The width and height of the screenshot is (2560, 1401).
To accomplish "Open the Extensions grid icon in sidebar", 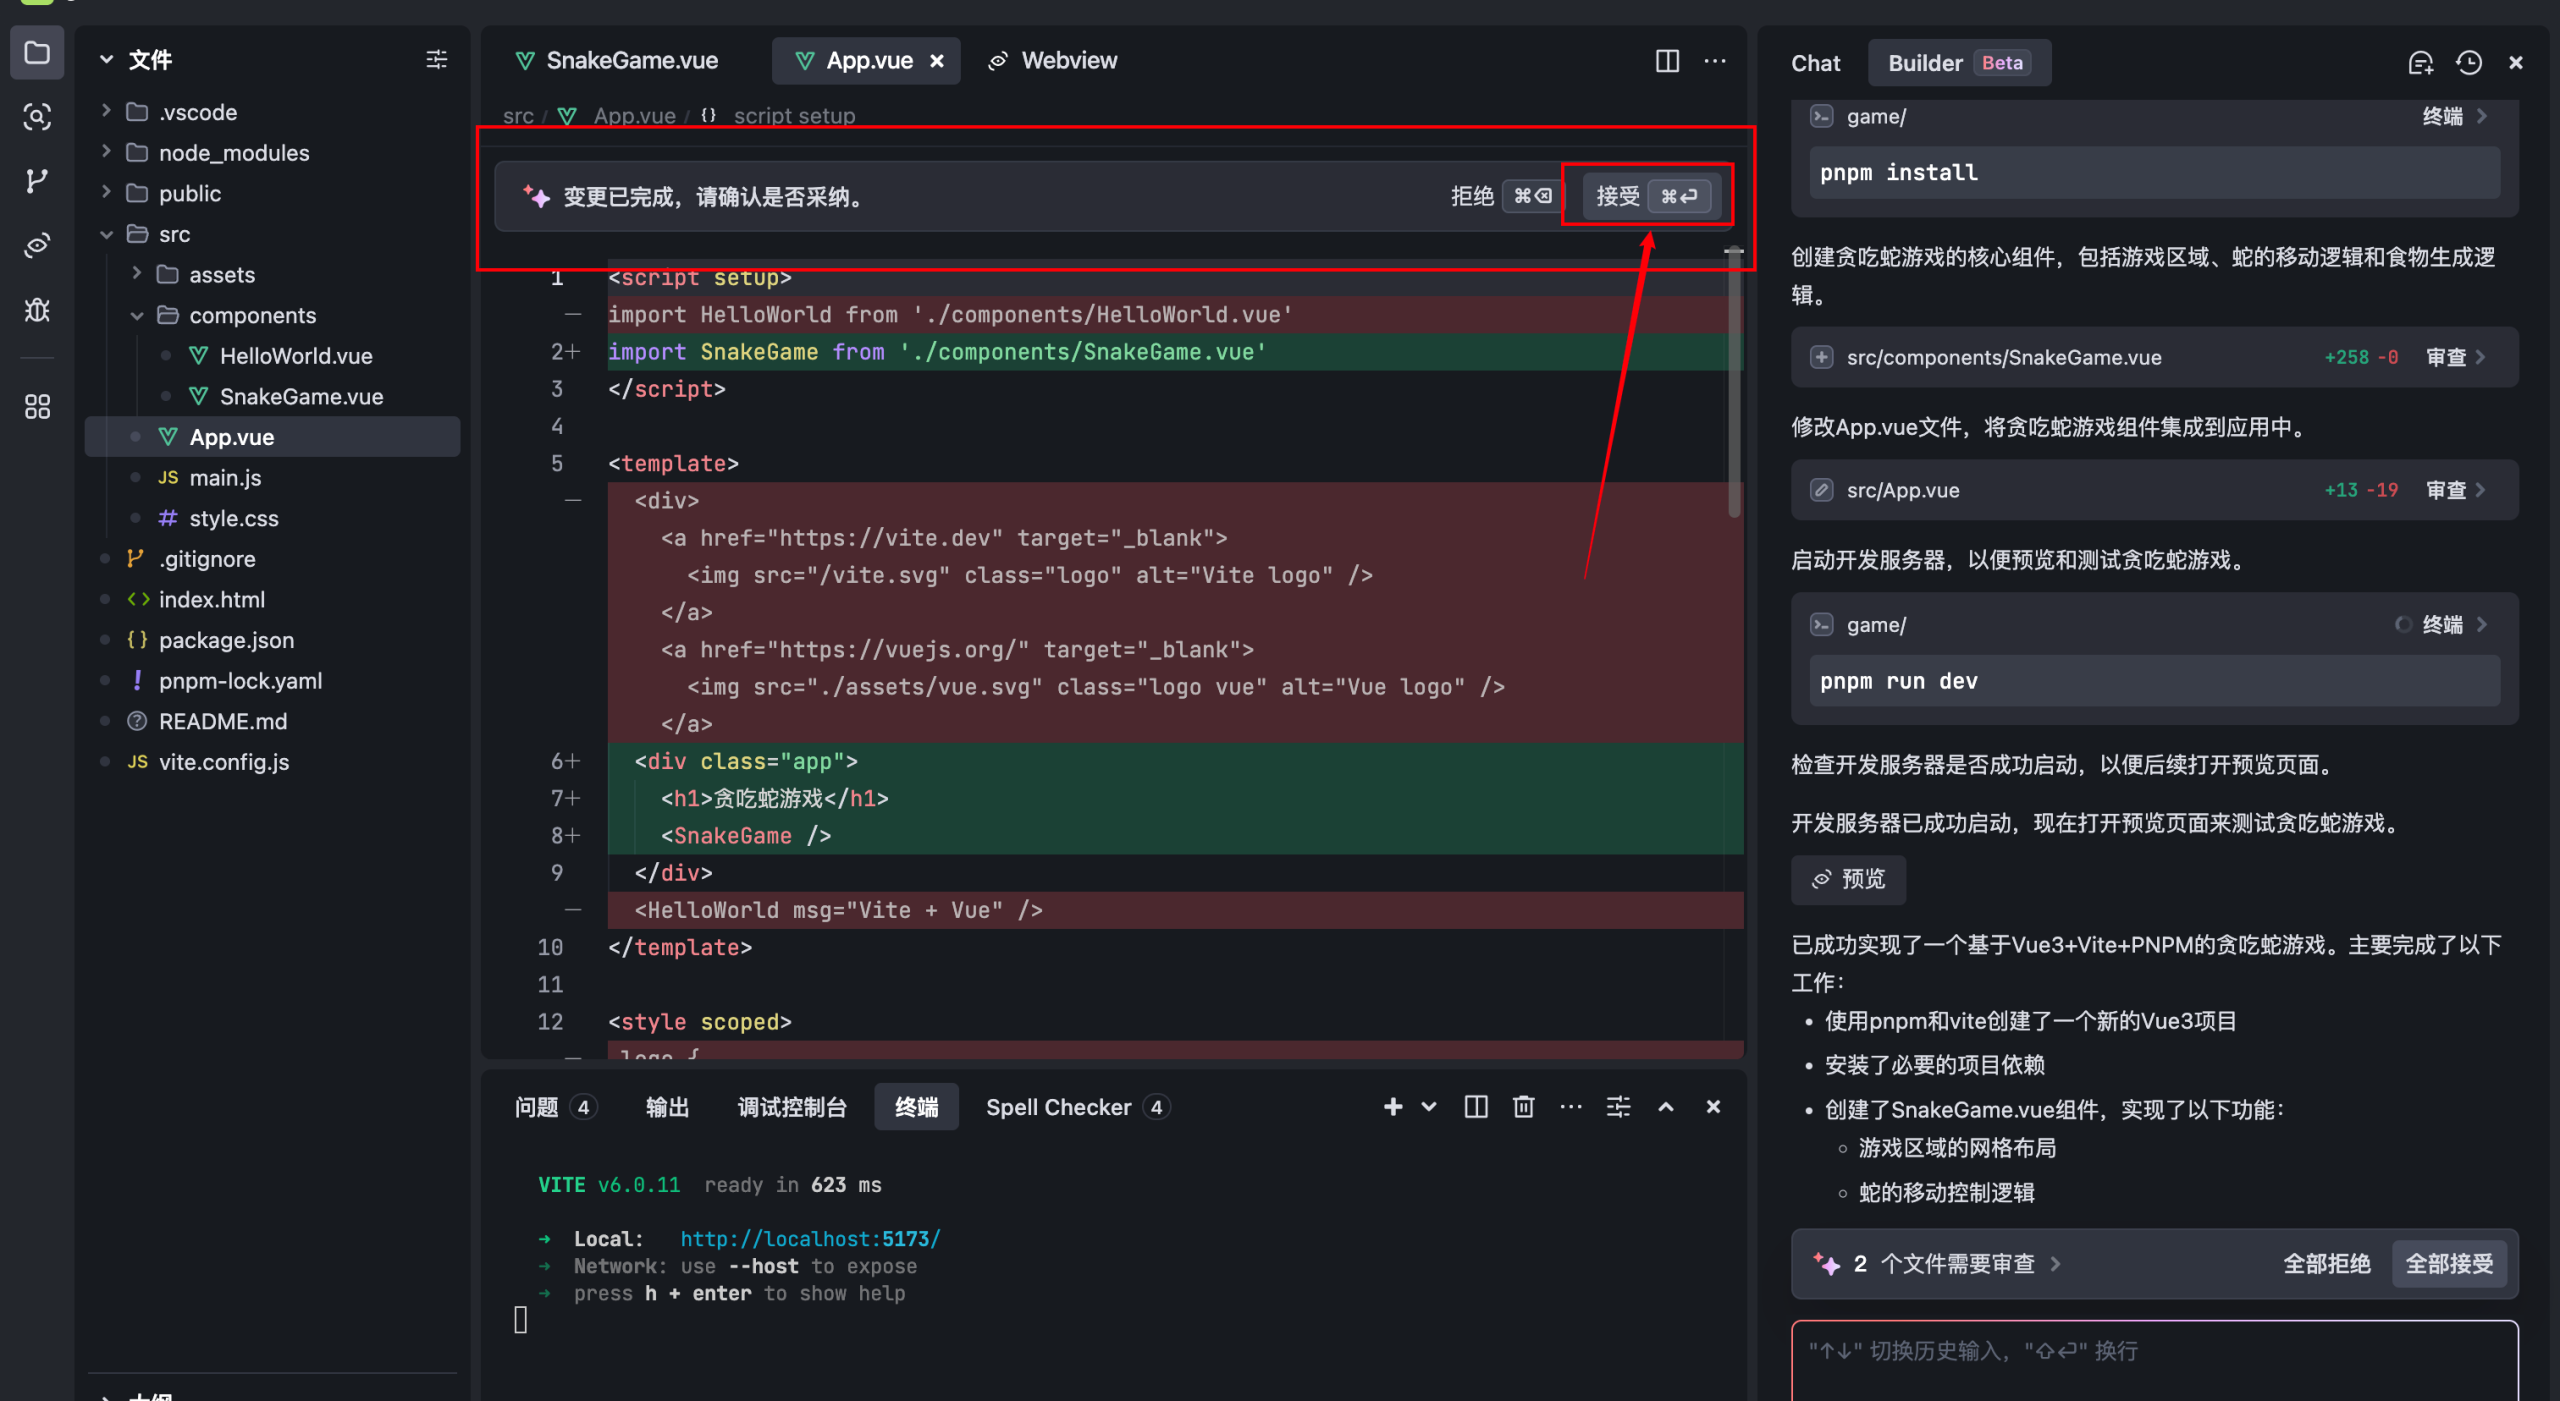I will click(x=37, y=406).
